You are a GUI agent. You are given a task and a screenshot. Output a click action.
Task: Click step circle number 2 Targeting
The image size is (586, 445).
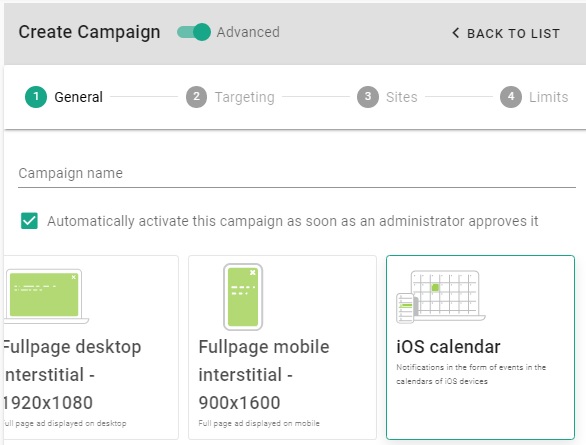[197, 97]
